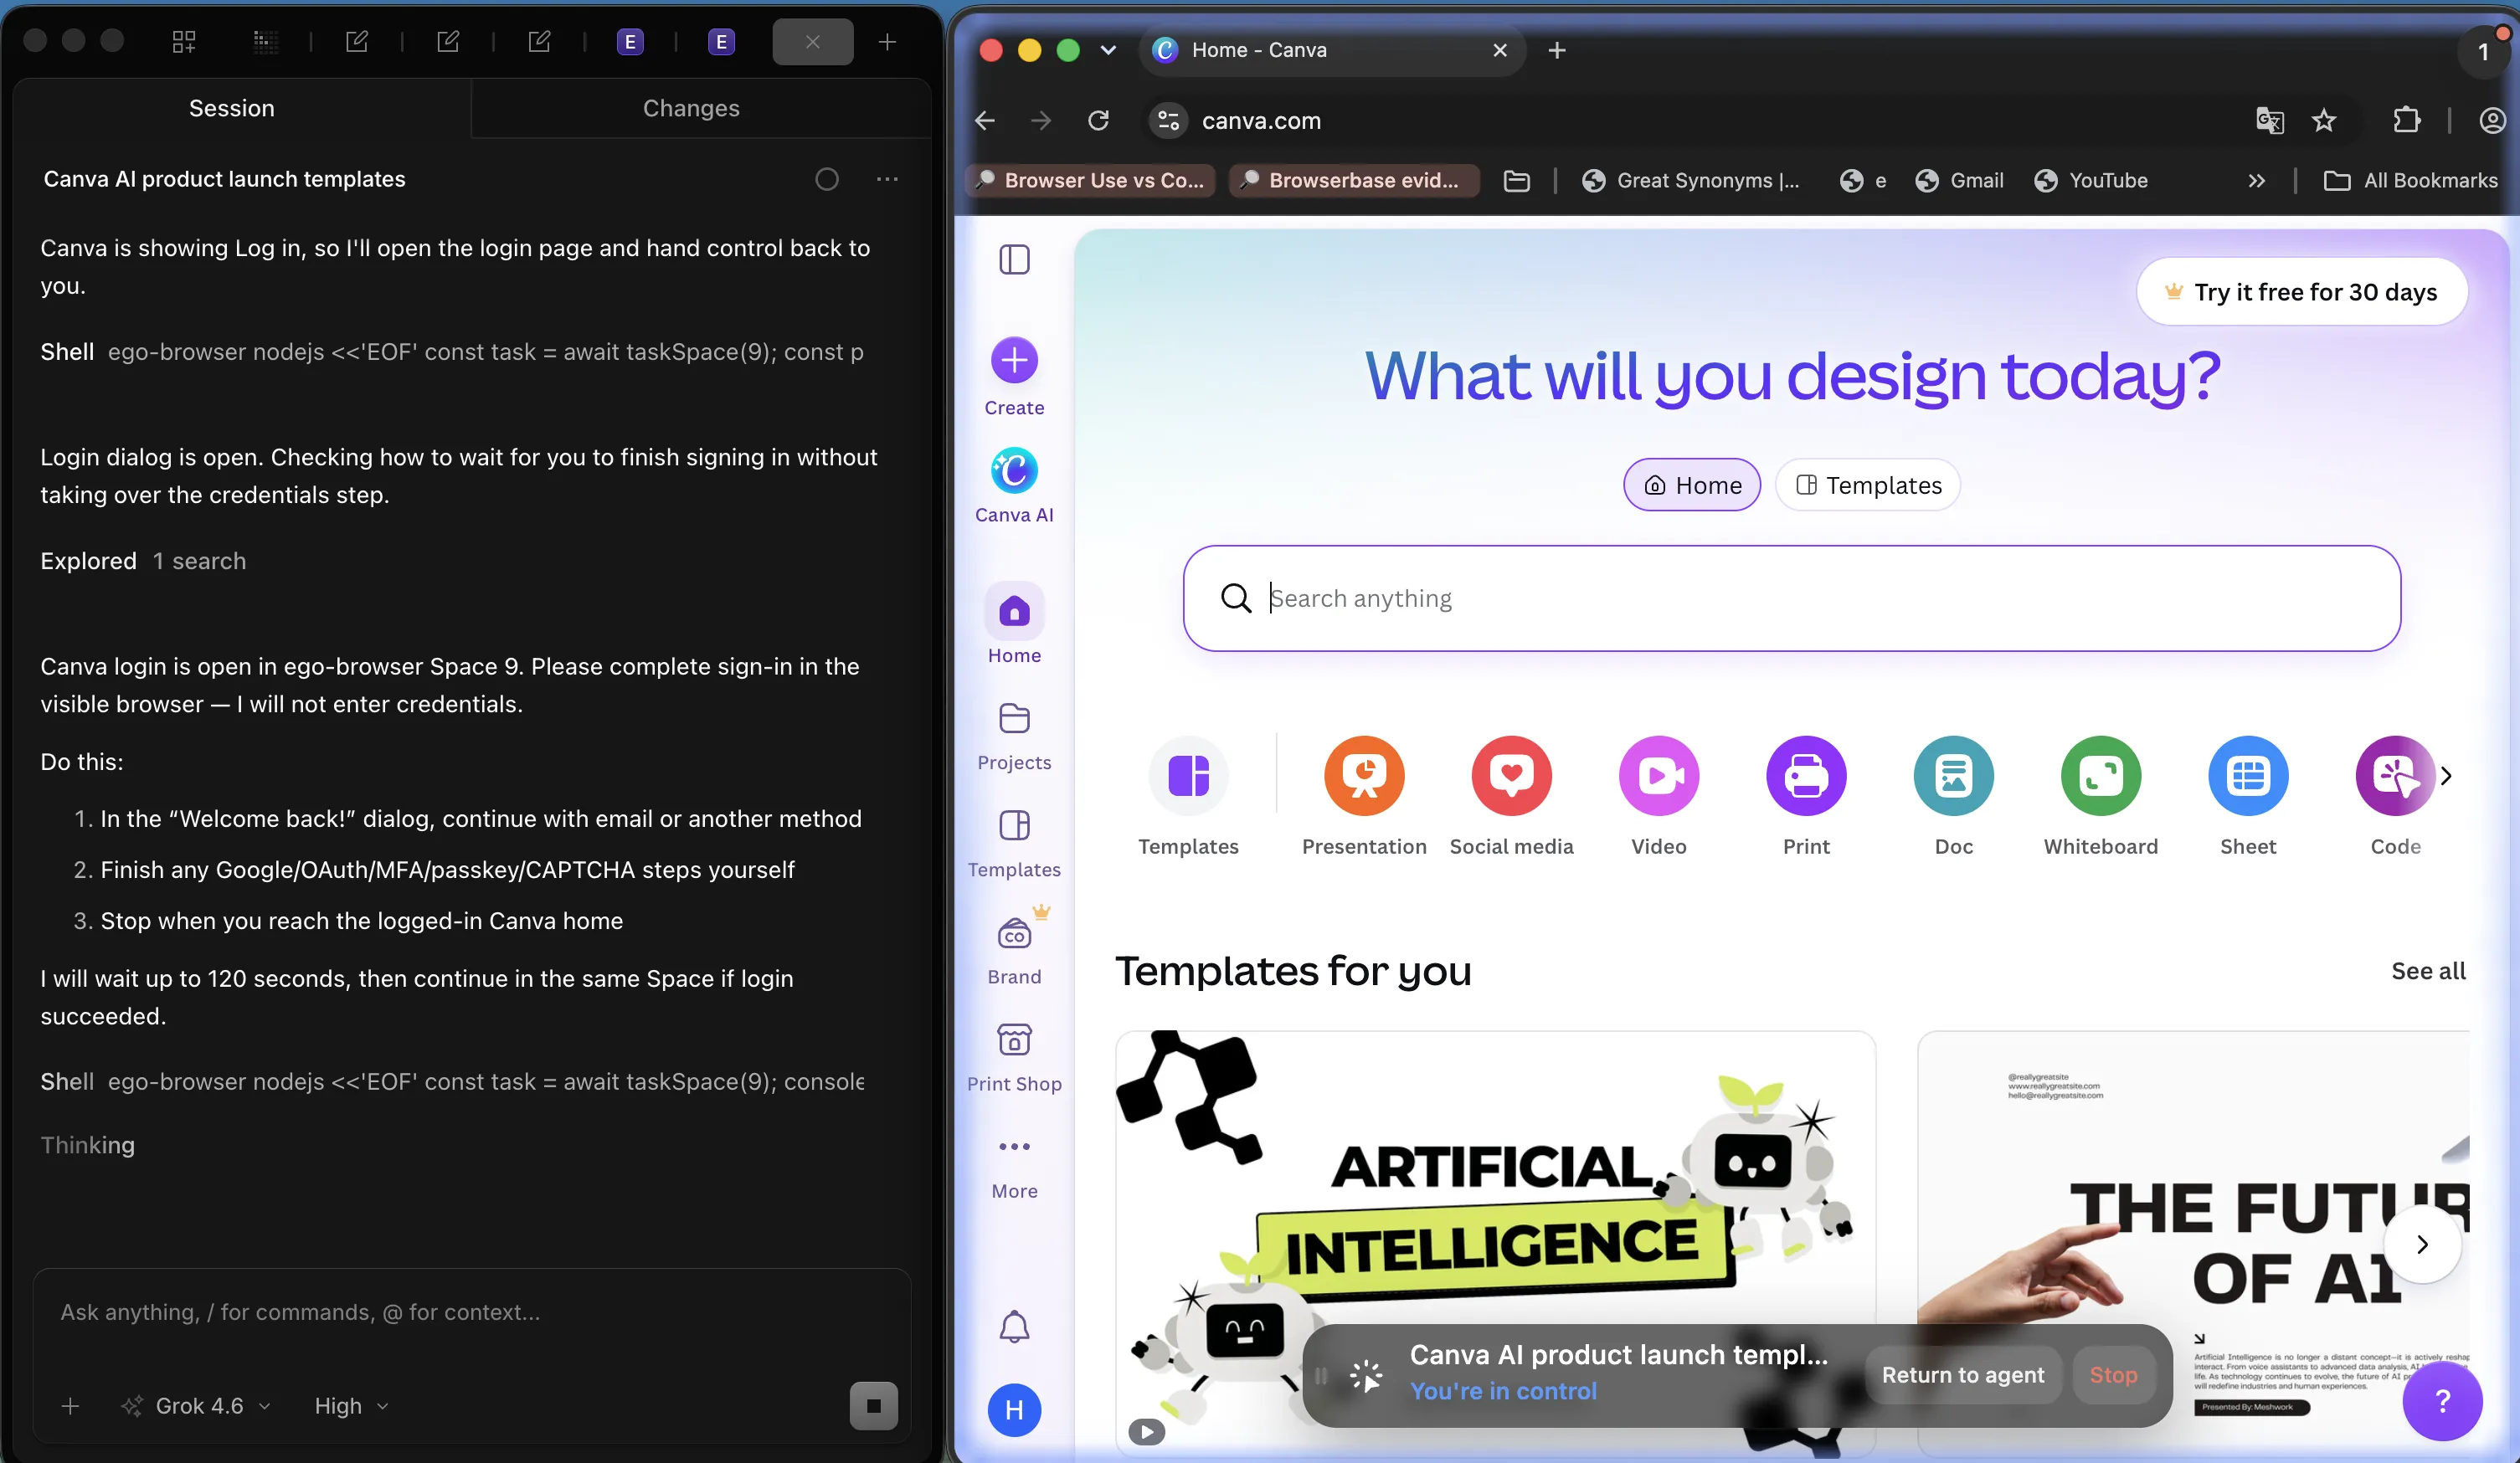Expand the Chrome tab search chevron
This screenshot has width=2520, height=1463.
(x=1108, y=50)
